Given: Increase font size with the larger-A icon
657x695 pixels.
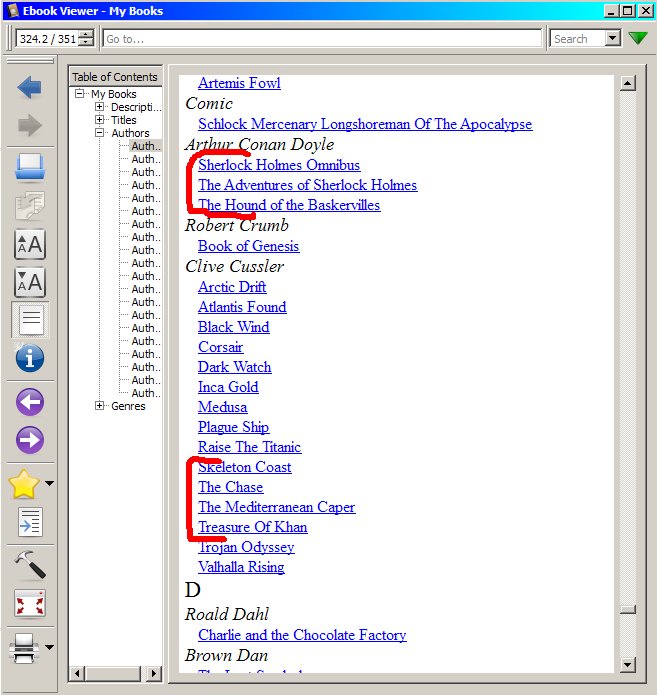Looking at the screenshot, I should pos(30,244).
